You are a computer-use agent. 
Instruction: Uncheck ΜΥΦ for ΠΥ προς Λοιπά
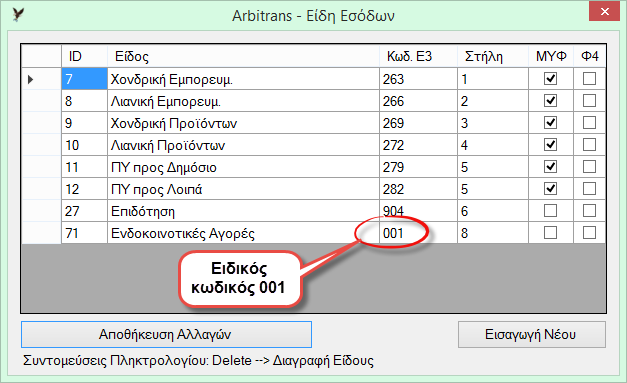(x=550, y=189)
